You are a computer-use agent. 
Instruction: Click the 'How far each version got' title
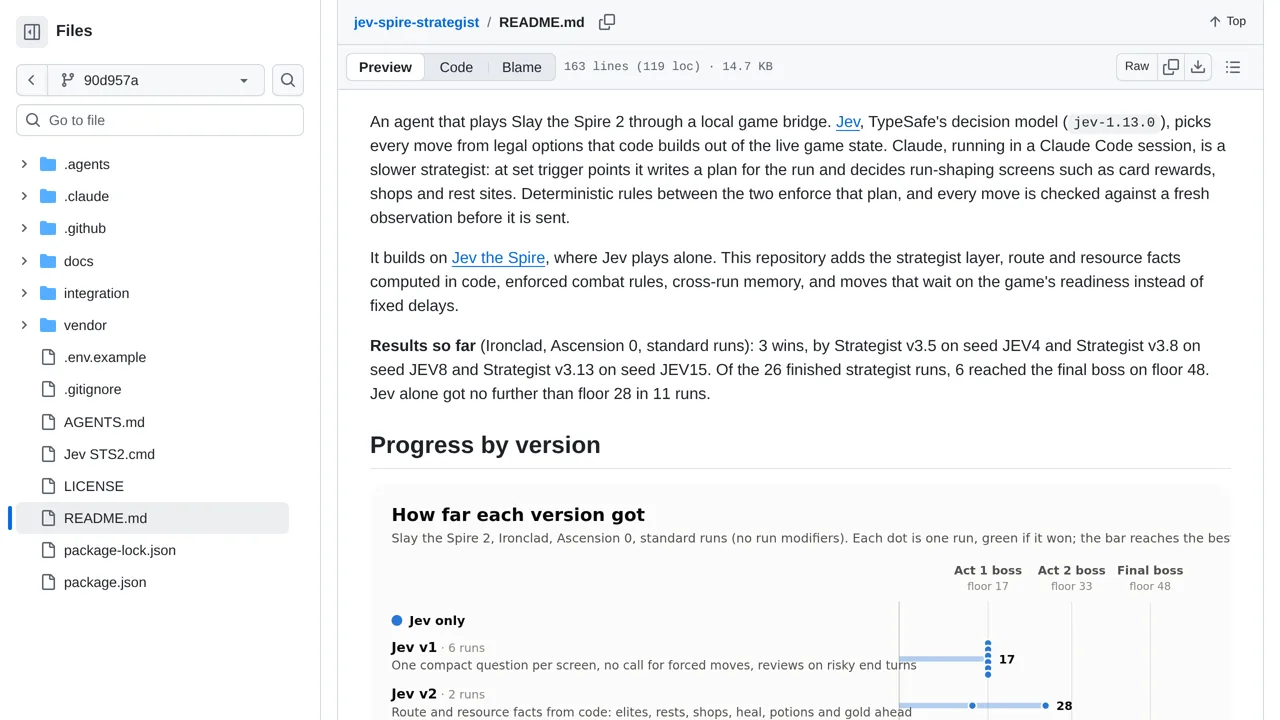(518, 515)
